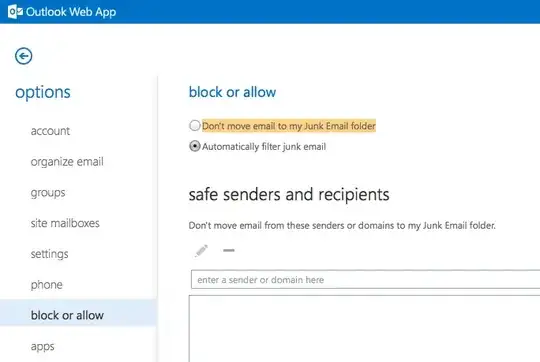Select "Don't move email to my Junk Email folder"

195,125
